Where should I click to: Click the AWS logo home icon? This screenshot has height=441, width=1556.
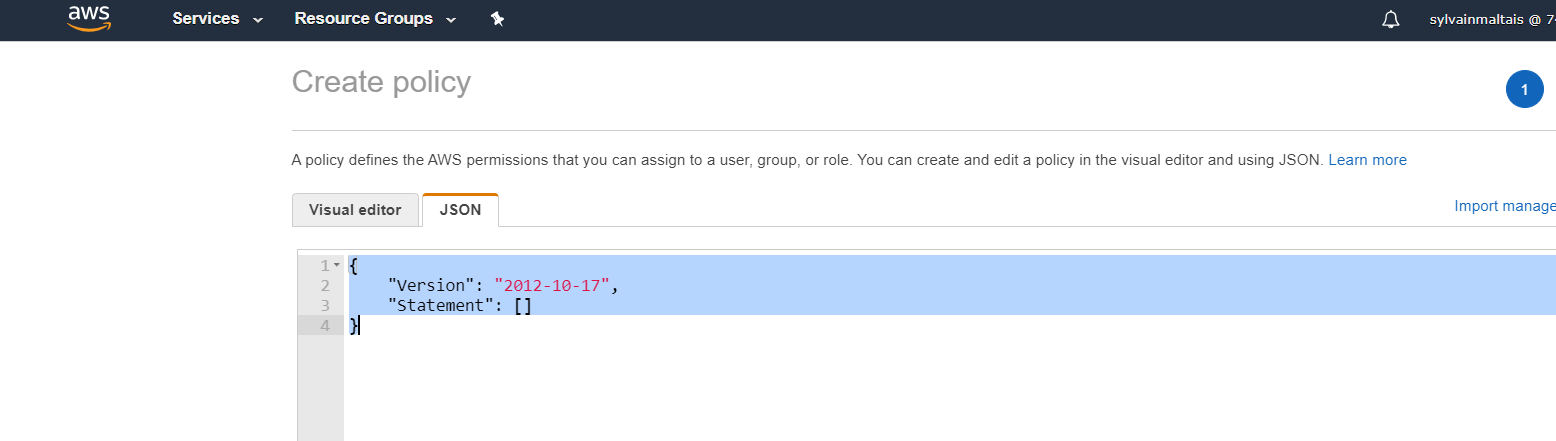(x=89, y=18)
